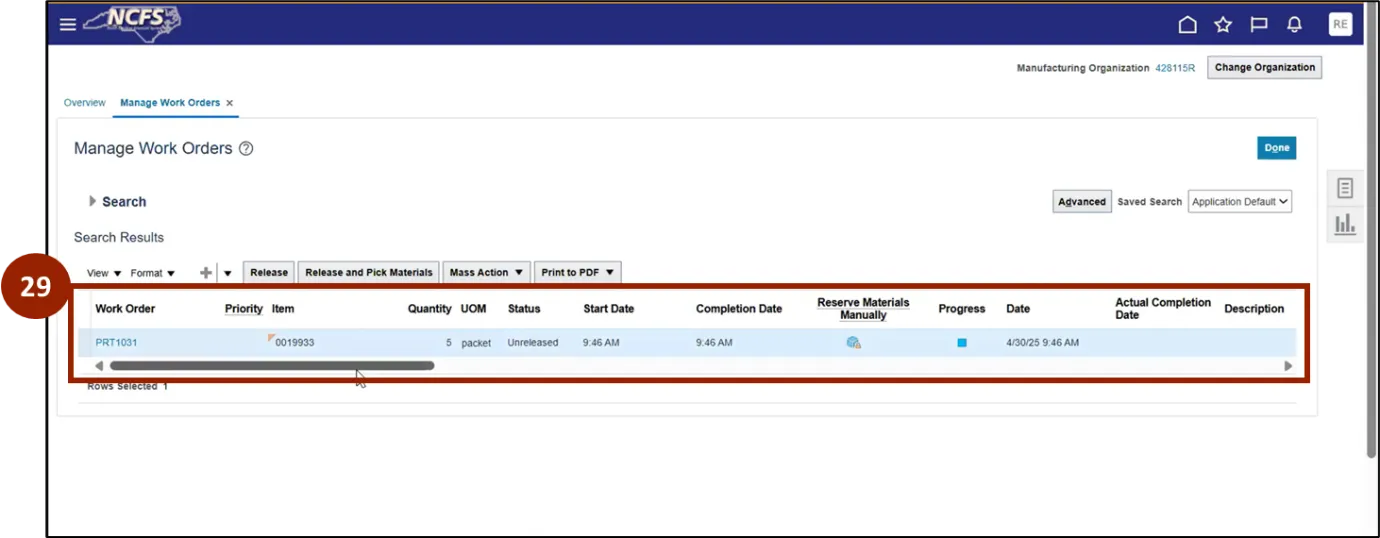The height and width of the screenshot is (538, 1380).
Task: Click the 428115R organization link
Action: coord(1175,68)
